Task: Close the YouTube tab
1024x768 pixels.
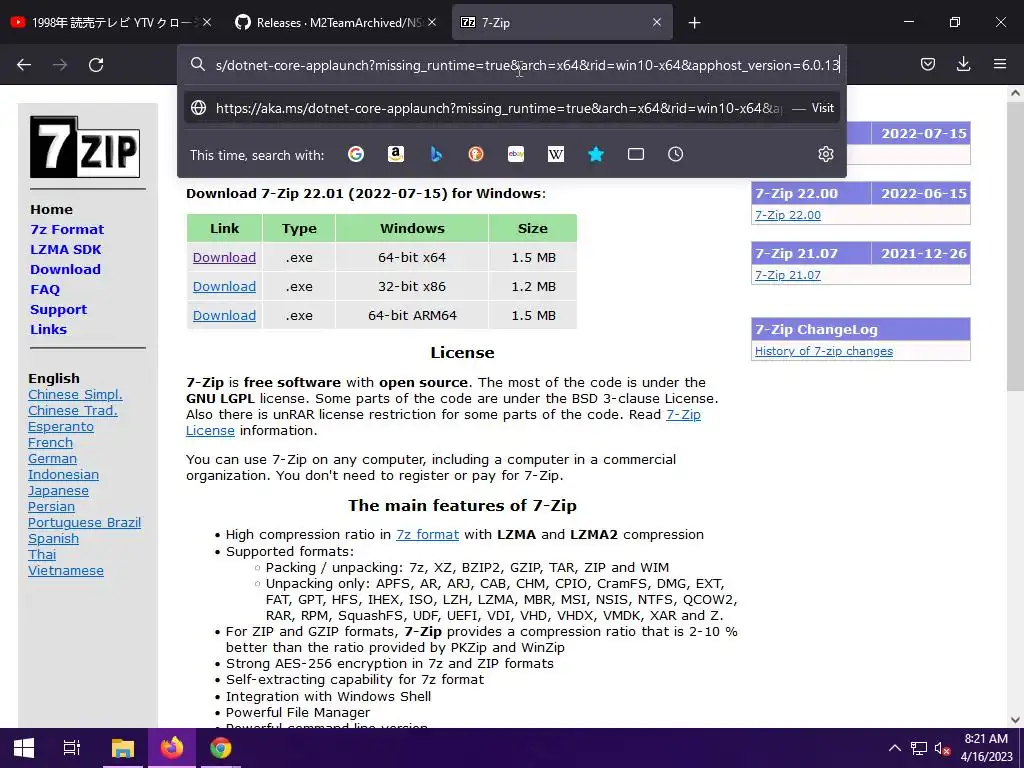Action: [x=207, y=22]
